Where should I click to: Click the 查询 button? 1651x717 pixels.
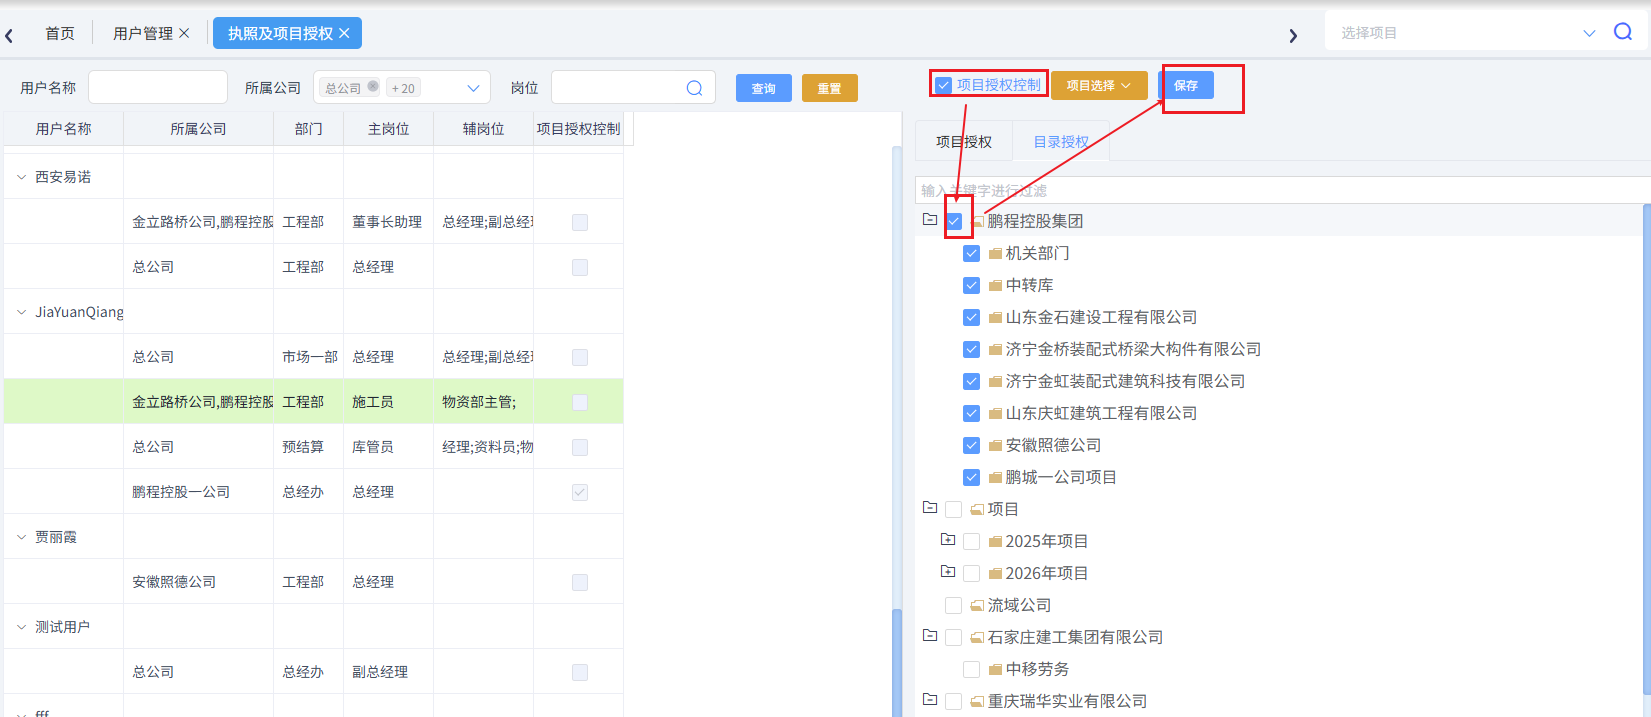764,88
